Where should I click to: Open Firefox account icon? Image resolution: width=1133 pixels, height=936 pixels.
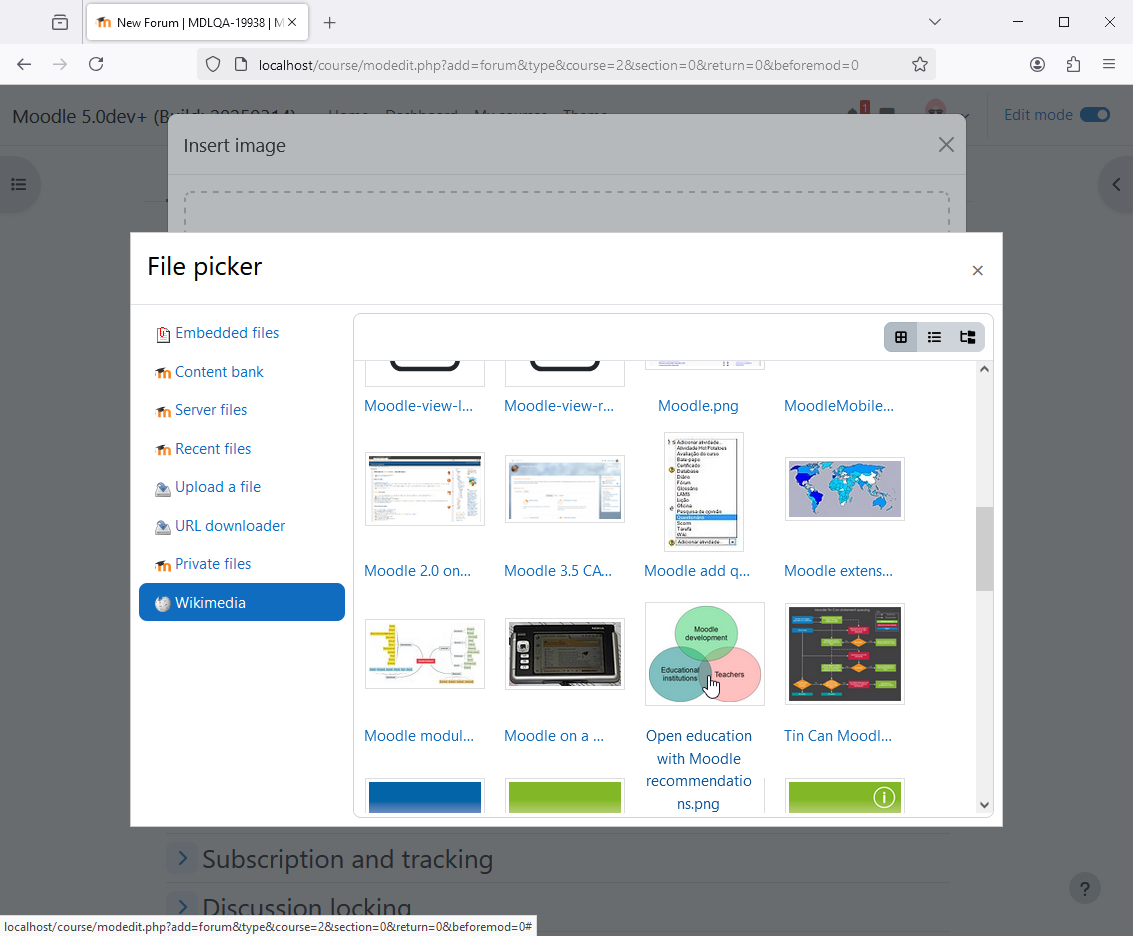[1037, 64]
